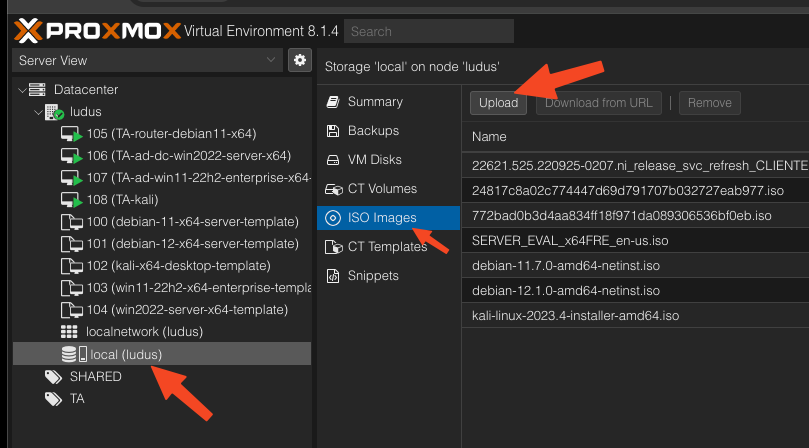The height and width of the screenshot is (448, 809).
Task: Open the ISO Images section
Action: 381,218
